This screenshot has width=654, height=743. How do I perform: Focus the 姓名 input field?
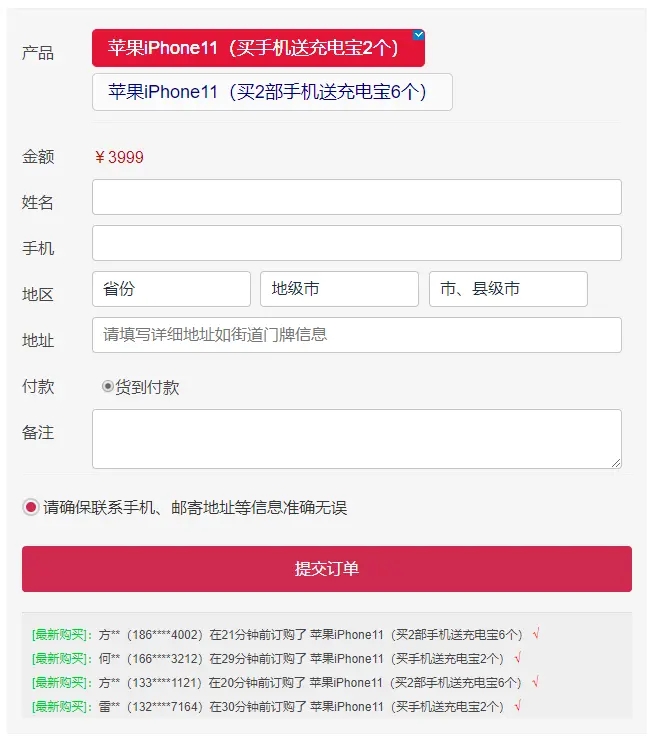click(x=356, y=197)
